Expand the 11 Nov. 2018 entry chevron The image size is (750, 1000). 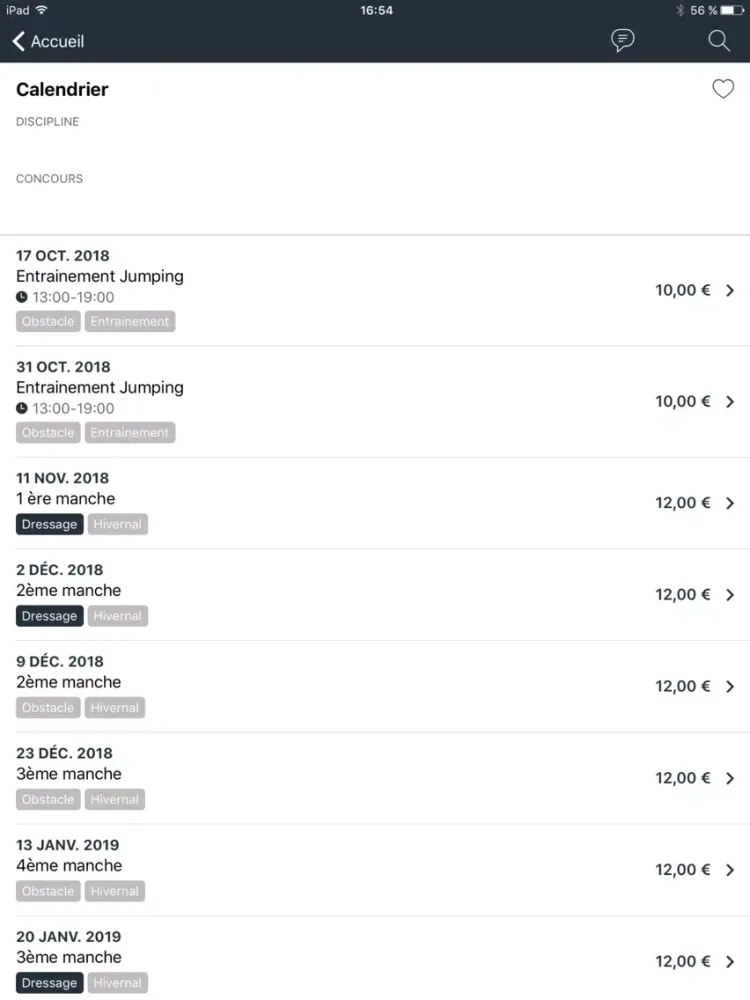pos(730,503)
